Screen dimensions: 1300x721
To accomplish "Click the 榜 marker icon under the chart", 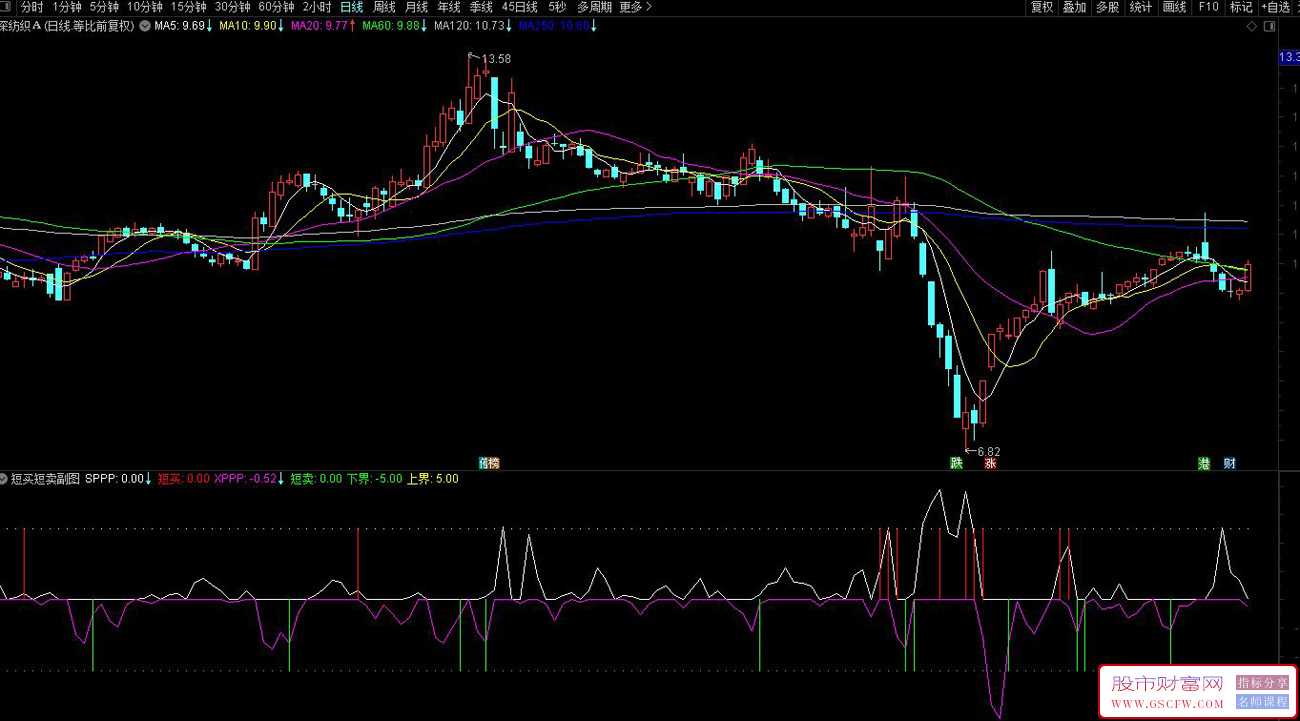I will click(x=488, y=463).
